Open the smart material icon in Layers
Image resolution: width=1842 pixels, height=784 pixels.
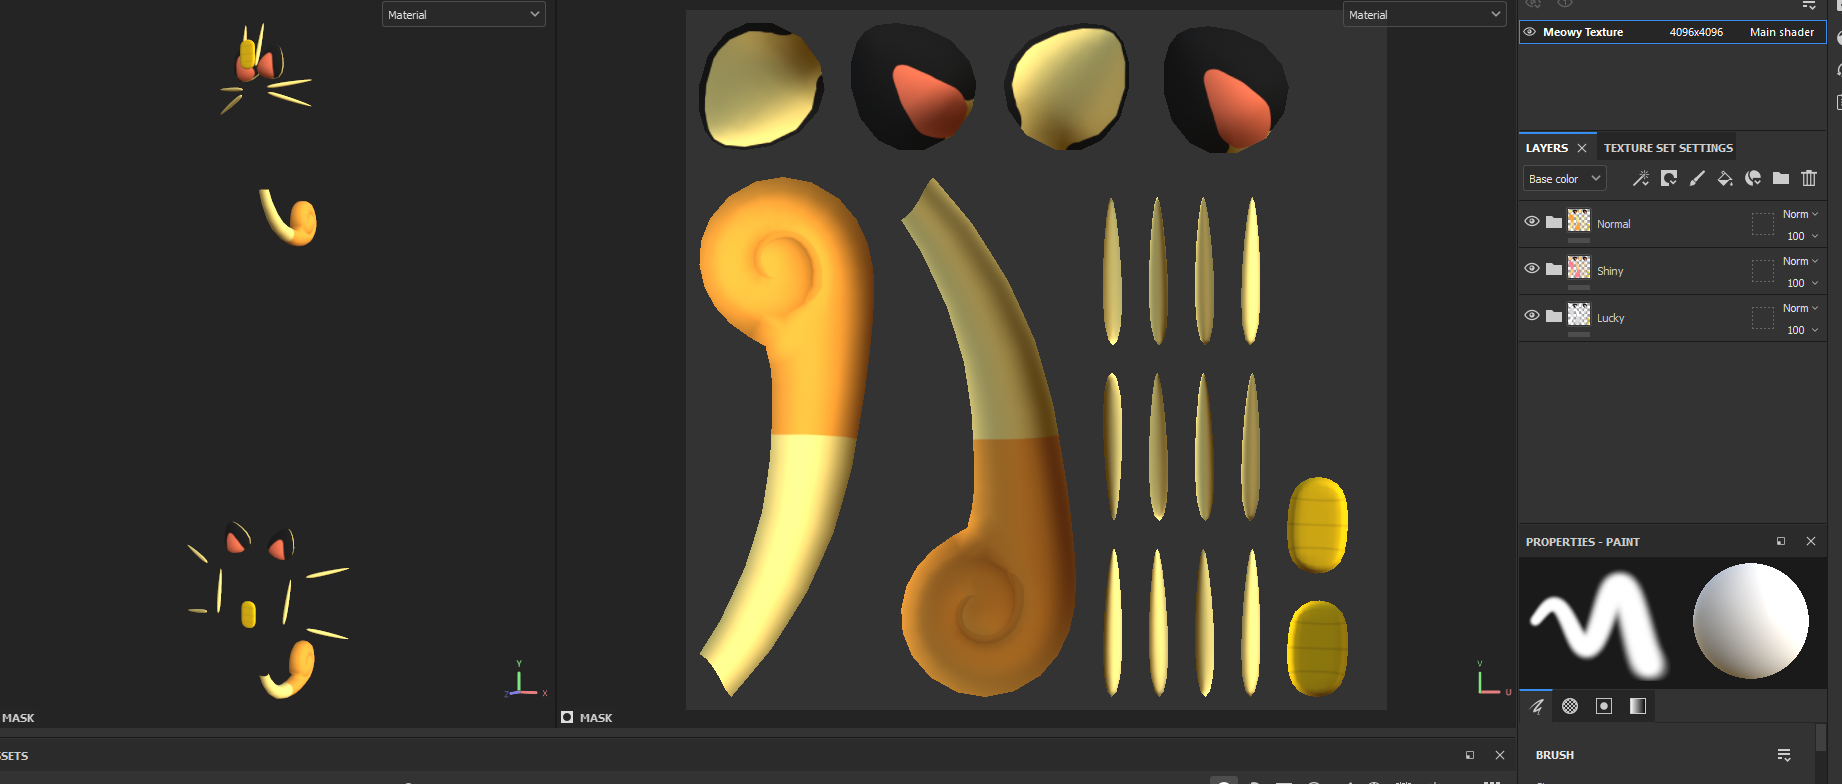1753,178
